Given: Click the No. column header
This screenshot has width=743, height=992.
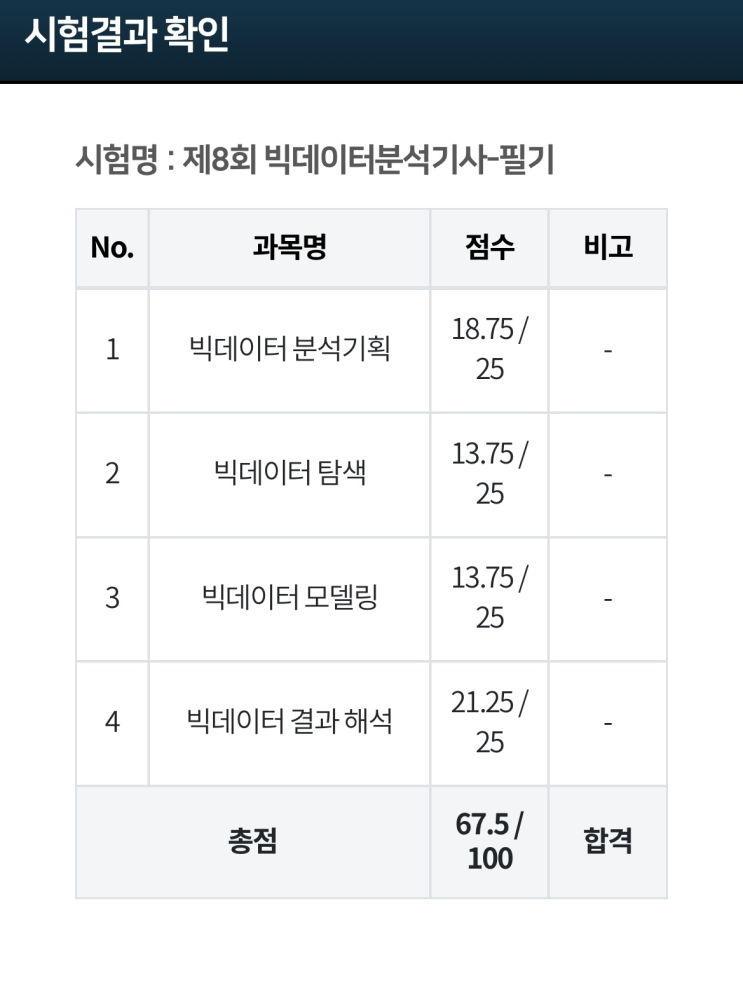Looking at the screenshot, I should click(x=112, y=247).
